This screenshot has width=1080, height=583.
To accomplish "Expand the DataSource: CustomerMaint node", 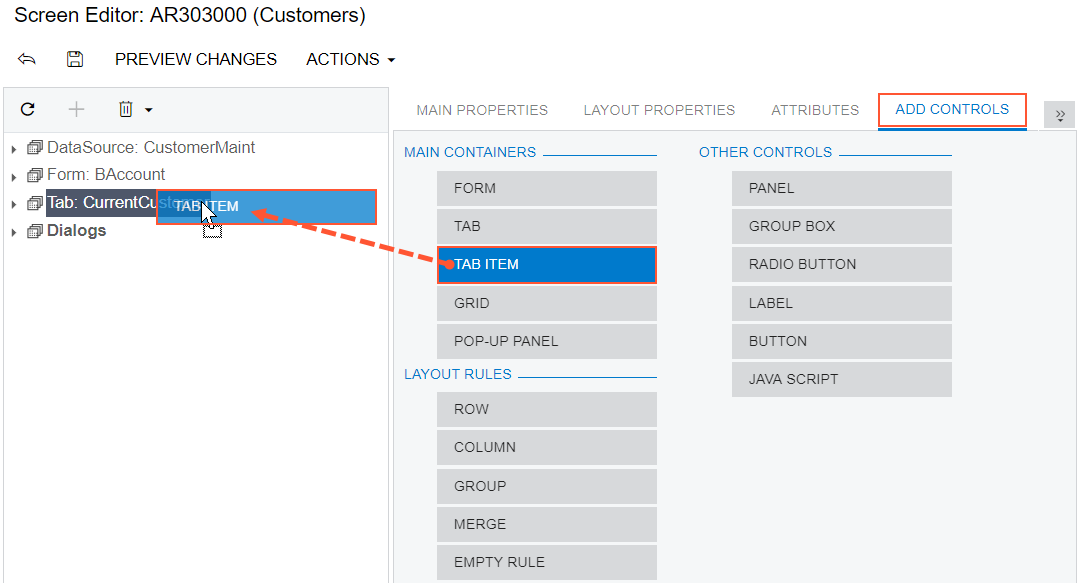I will click(14, 149).
